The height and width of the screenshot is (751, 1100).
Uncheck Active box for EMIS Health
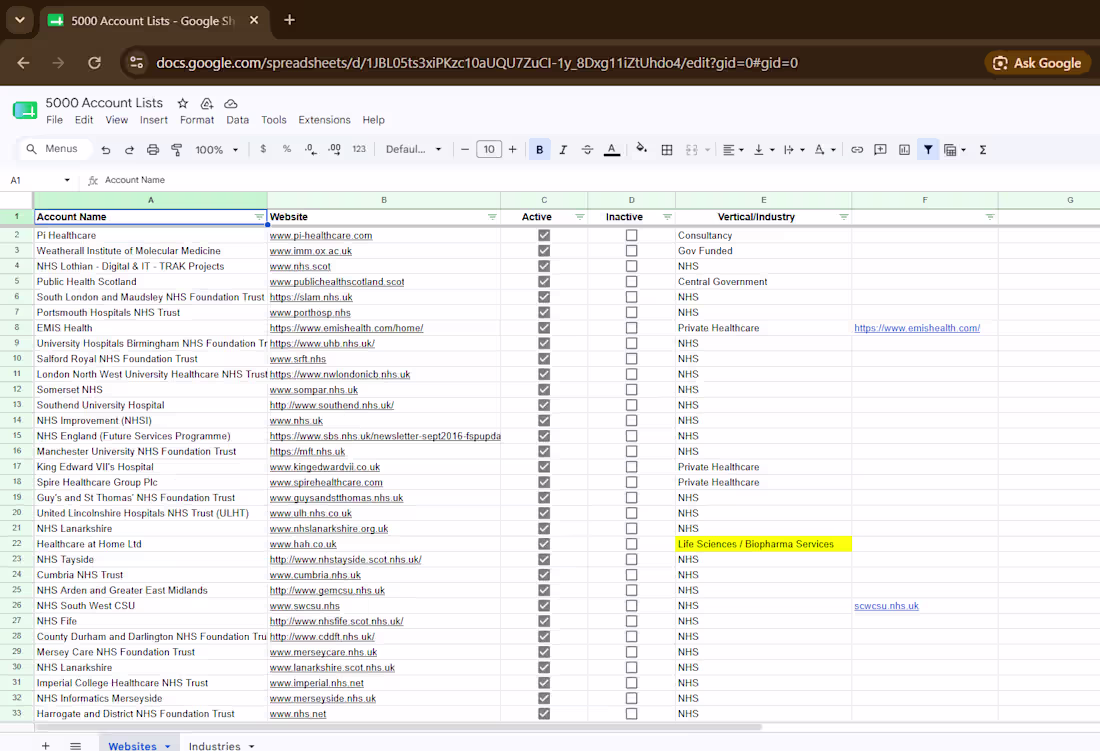pyautogui.click(x=544, y=328)
